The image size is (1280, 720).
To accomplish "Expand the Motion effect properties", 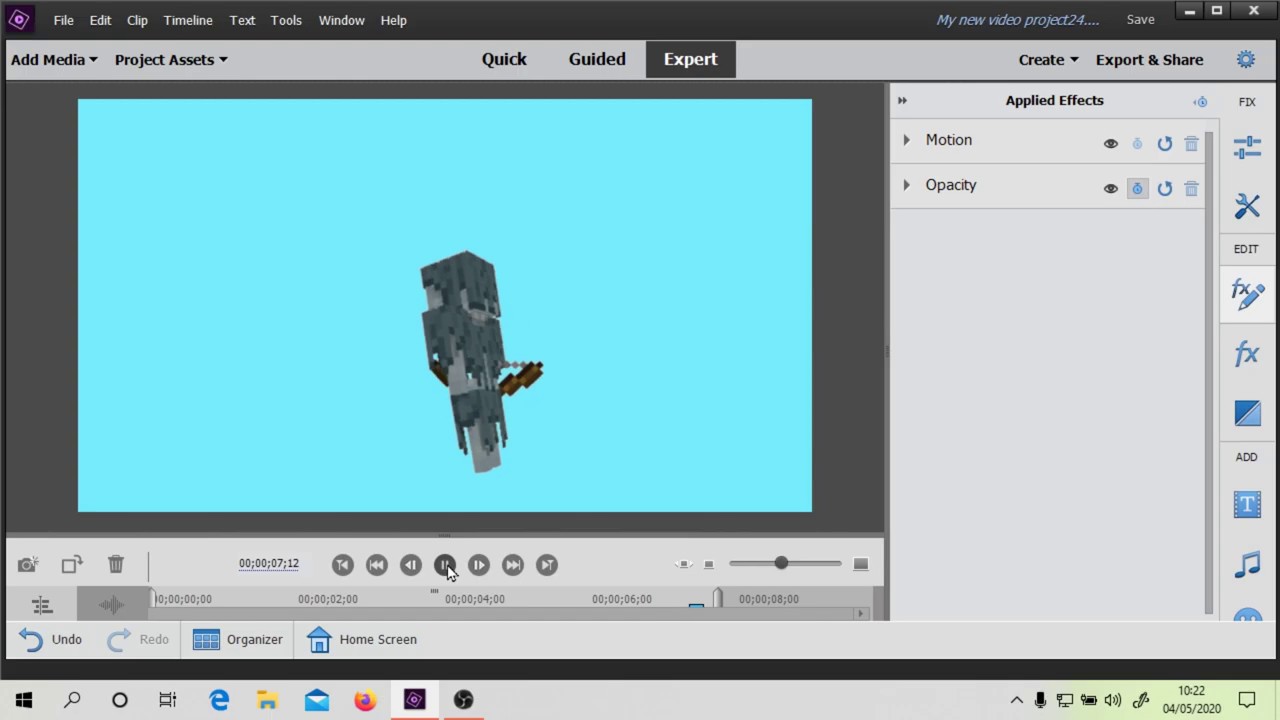I will coord(906,140).
